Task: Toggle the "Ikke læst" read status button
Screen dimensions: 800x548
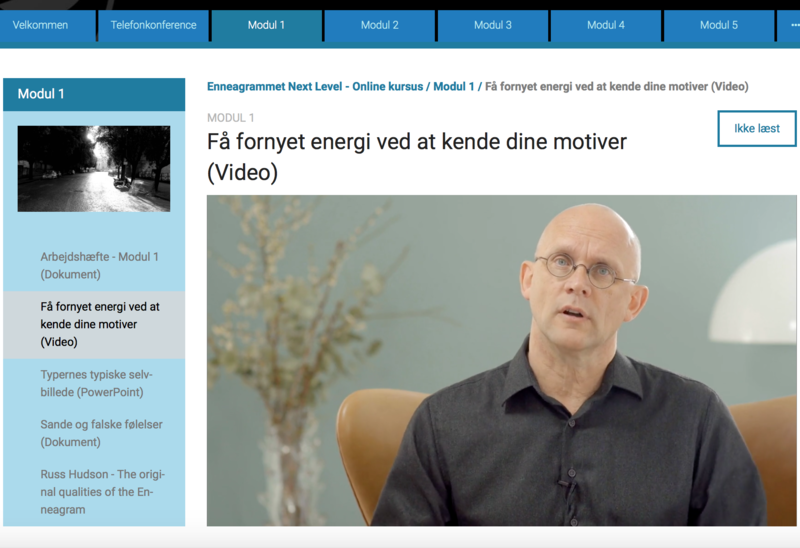Action: pos(757,129)
